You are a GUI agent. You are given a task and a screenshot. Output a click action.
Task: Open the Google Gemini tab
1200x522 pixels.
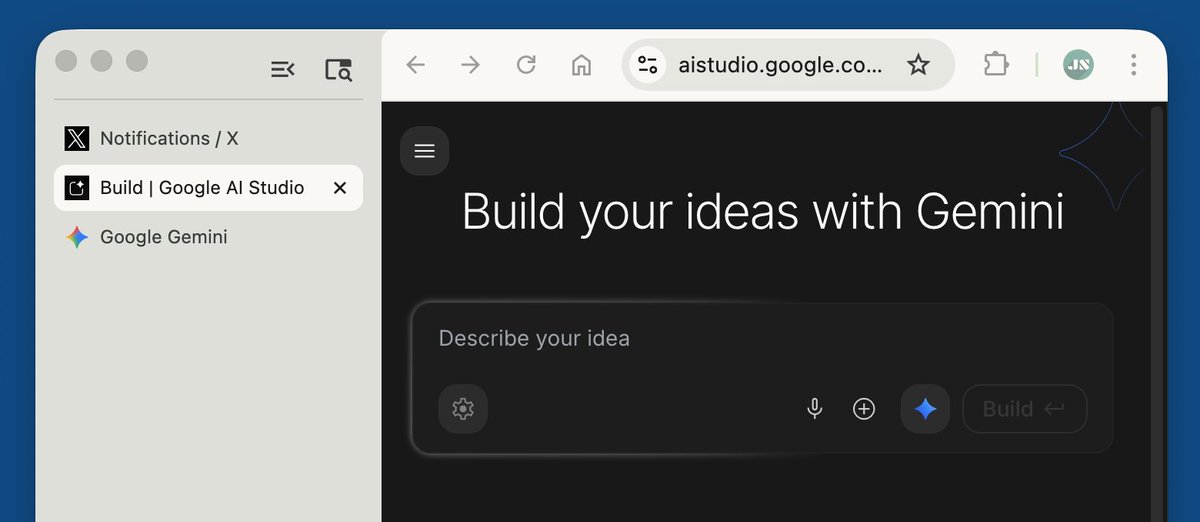pos(208,237)
